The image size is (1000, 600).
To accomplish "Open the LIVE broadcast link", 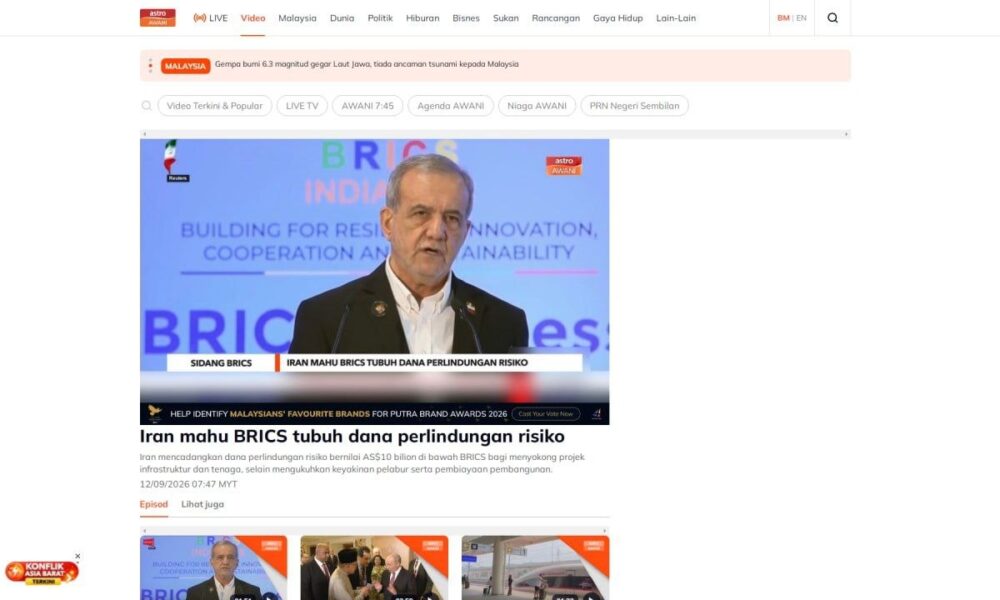I will click(x=210, y=18).
